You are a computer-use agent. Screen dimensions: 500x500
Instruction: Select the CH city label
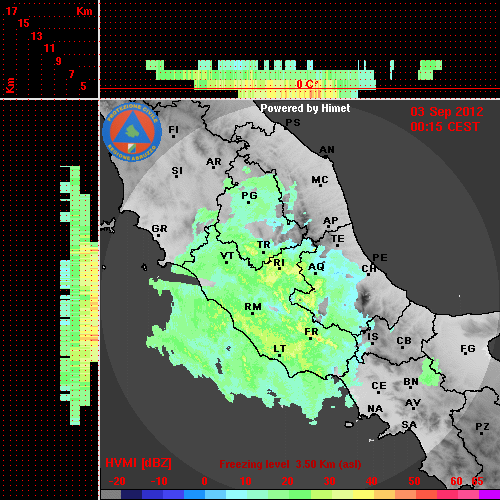(x=369, y=269)
